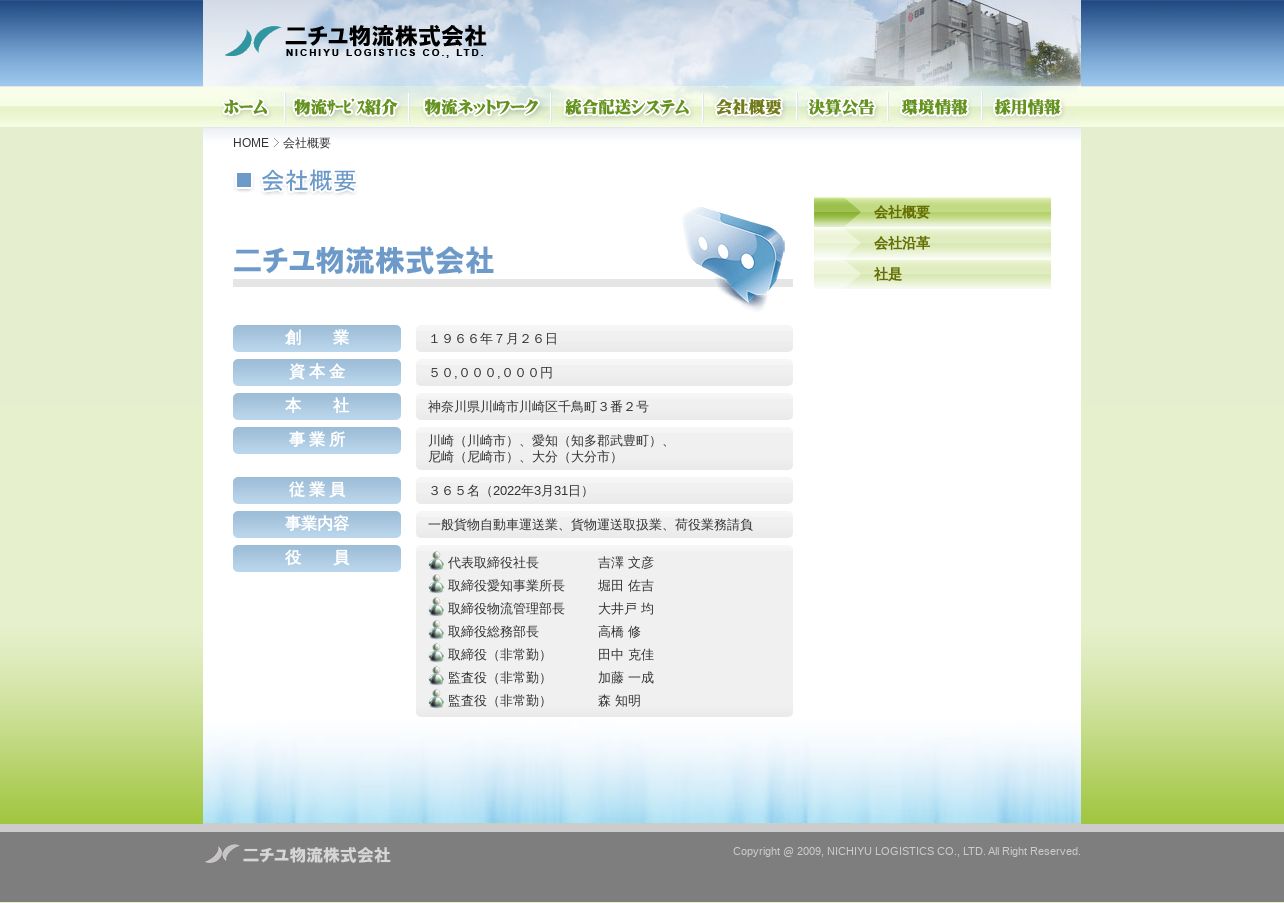Click the 資本金 label
Image resolution: width=1284 pixels, height=903 pixels.
click(317, 372)
